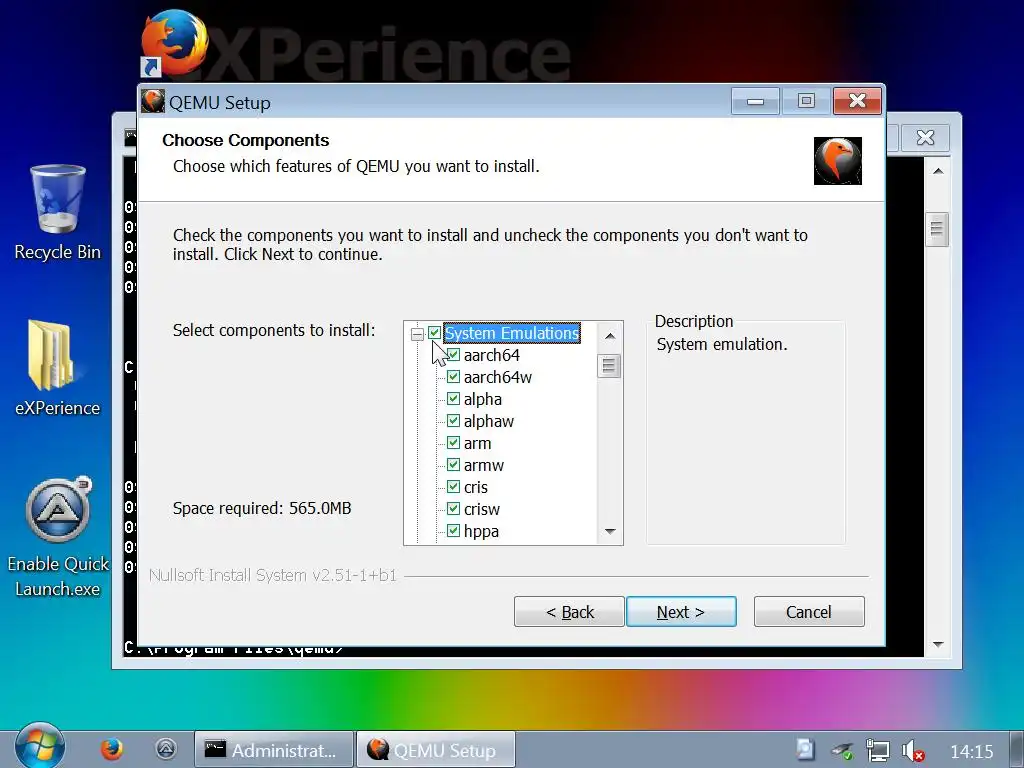Uncheck the alphaw component
Screen dimensions: 1024x768
(453, 421)
